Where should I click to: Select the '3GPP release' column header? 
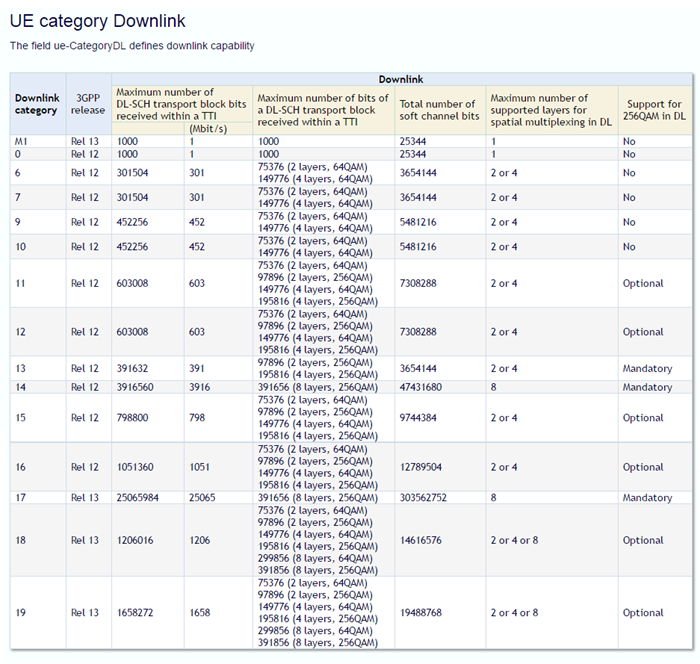(x=88, y=104)
